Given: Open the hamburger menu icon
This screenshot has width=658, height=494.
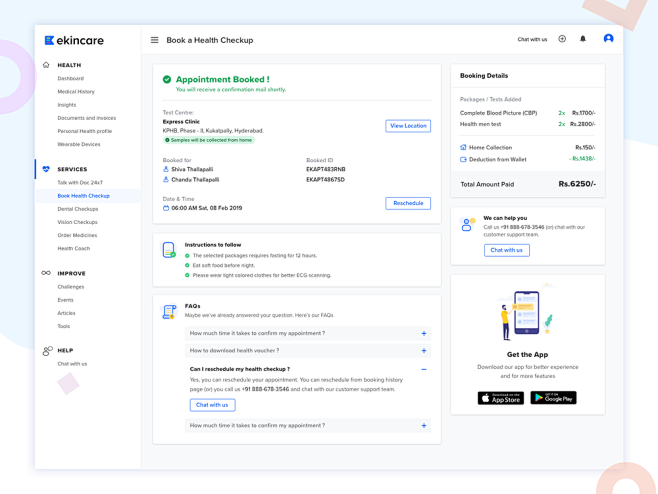Looking at the screenshot, I should click(154, 40).
